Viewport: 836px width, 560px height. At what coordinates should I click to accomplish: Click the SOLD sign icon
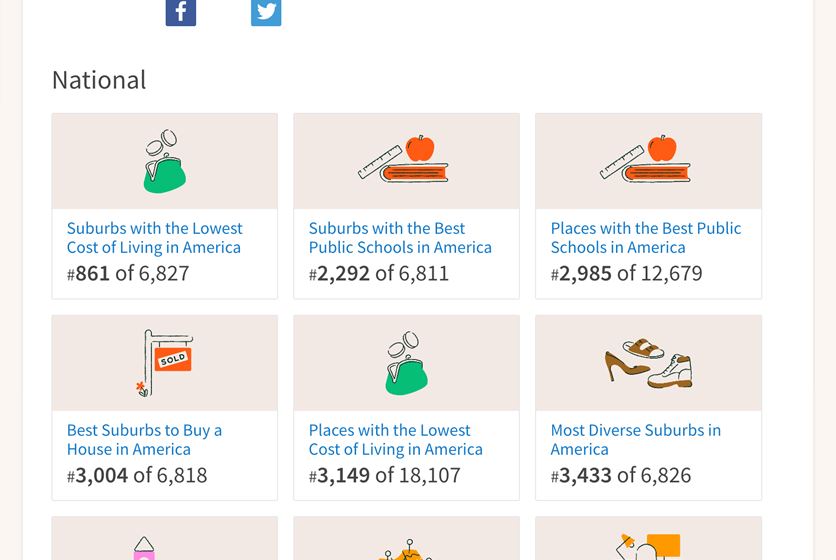click(x=164, y=363)
